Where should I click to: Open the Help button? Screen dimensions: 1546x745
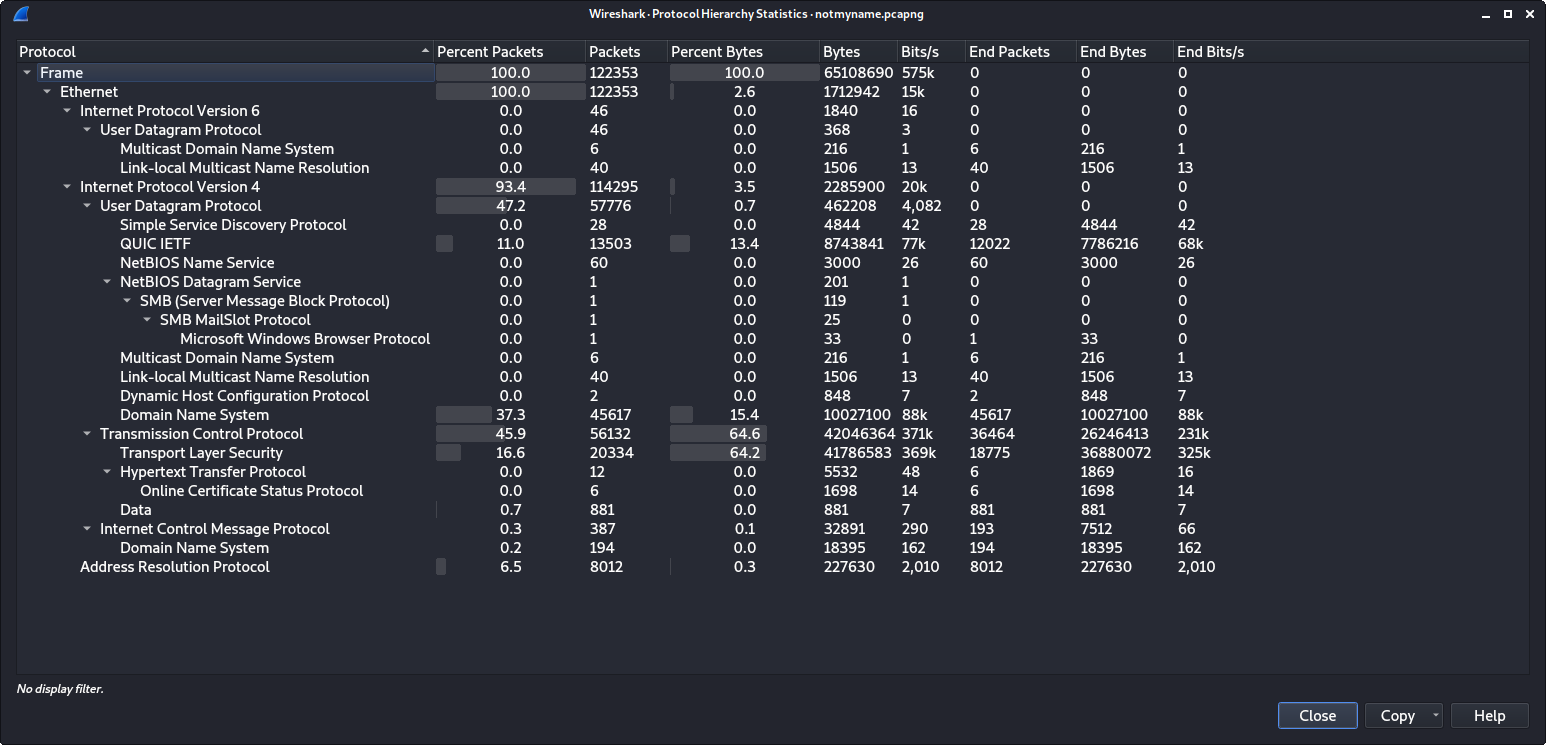point(1489,716)
